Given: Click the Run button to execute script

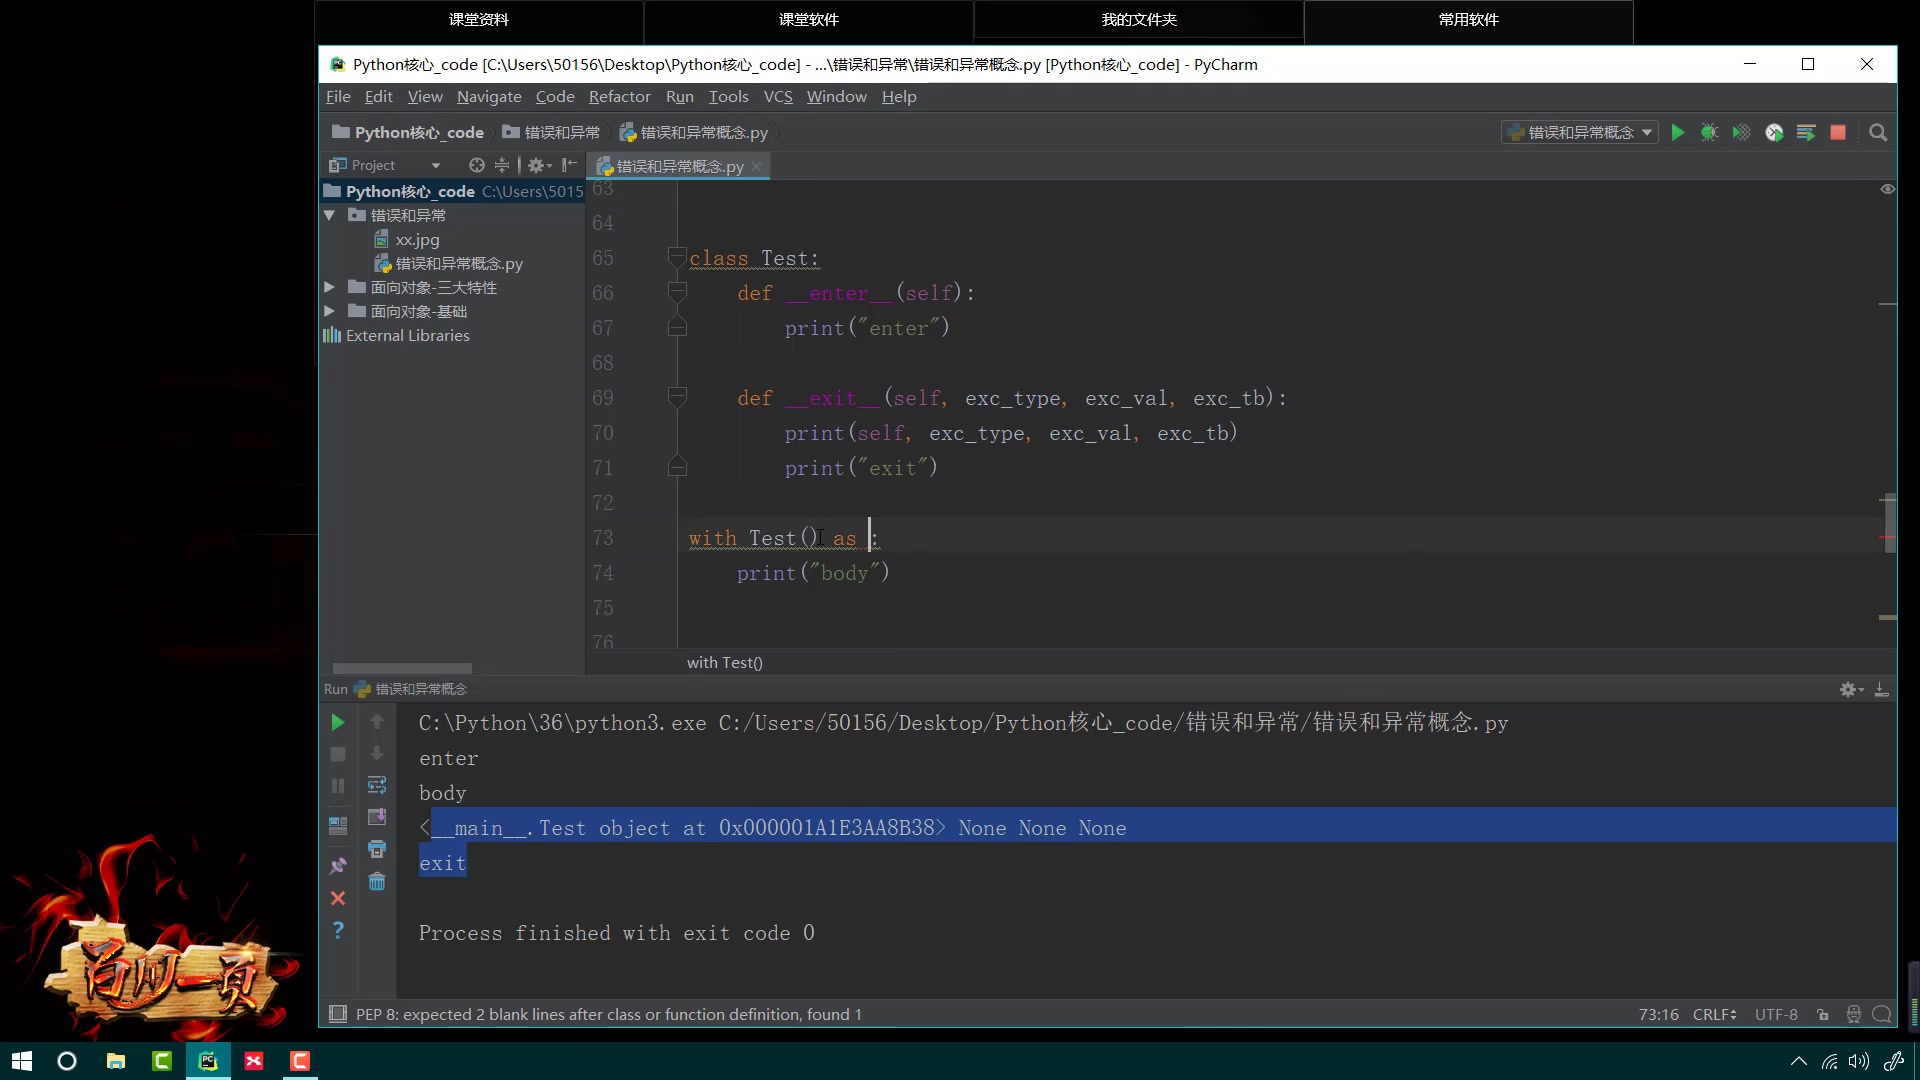Looking at the screenshot, I should click(x=1679, y=132).
